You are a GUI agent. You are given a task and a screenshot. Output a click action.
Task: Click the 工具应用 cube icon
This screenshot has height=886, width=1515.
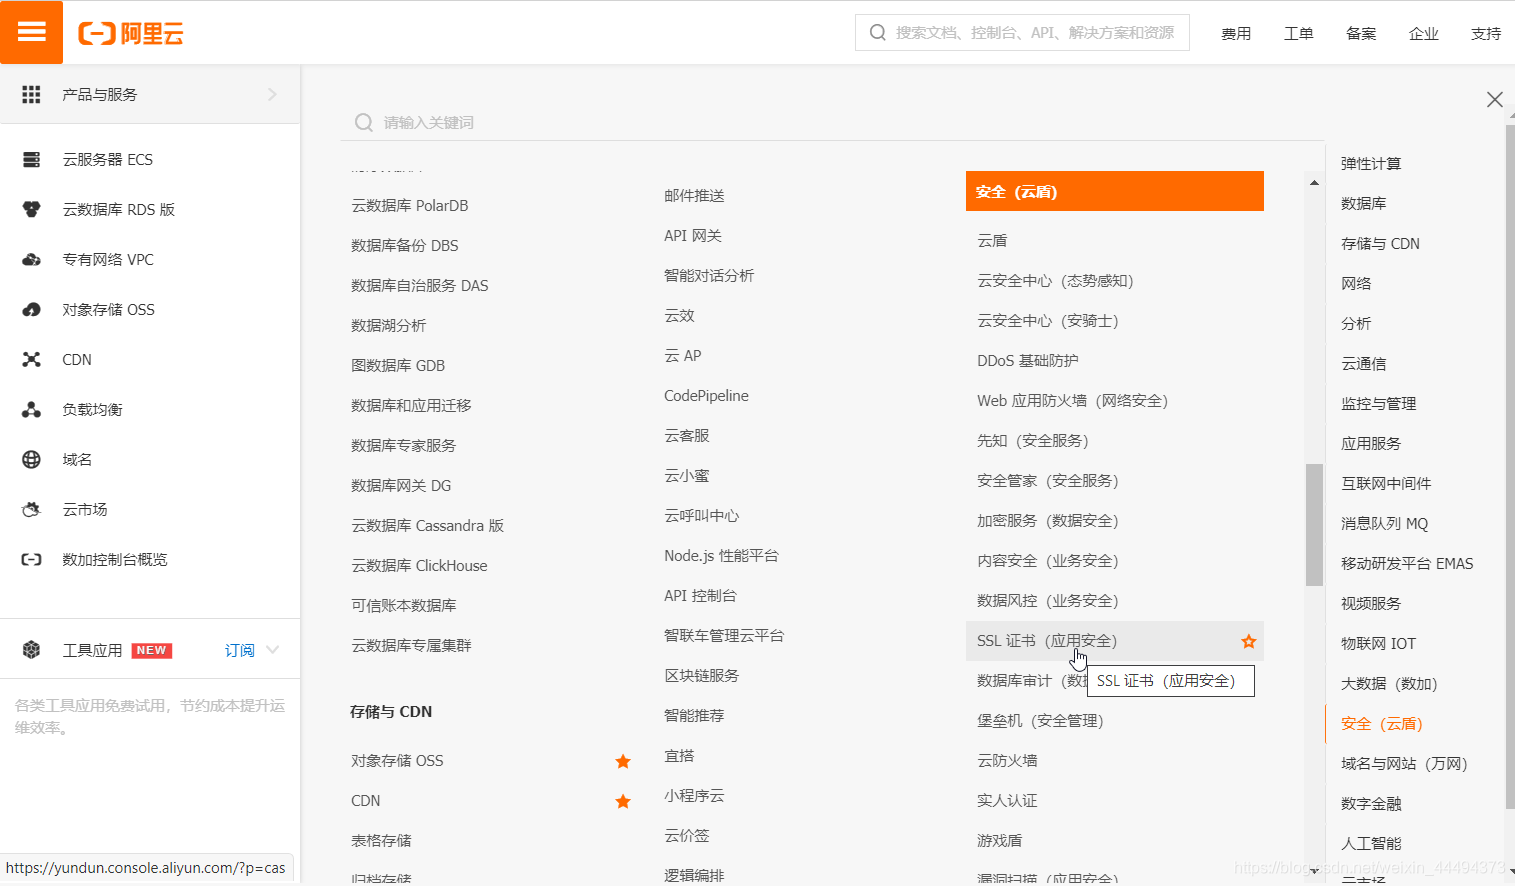(x=32, y=650)
